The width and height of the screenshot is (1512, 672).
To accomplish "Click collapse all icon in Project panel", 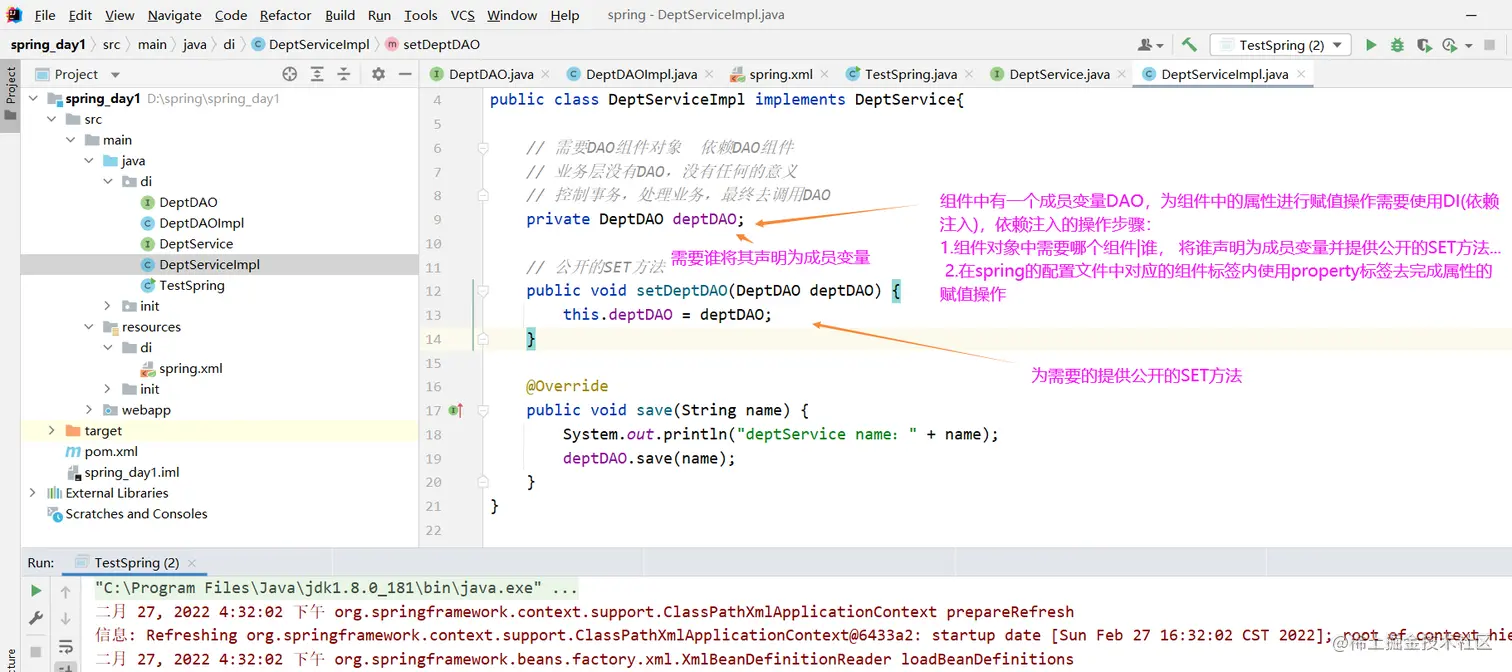I will [x=344, y=74].
